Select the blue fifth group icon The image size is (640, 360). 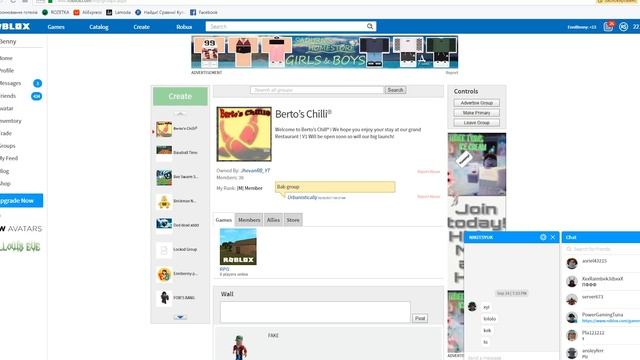click(164, 225)
